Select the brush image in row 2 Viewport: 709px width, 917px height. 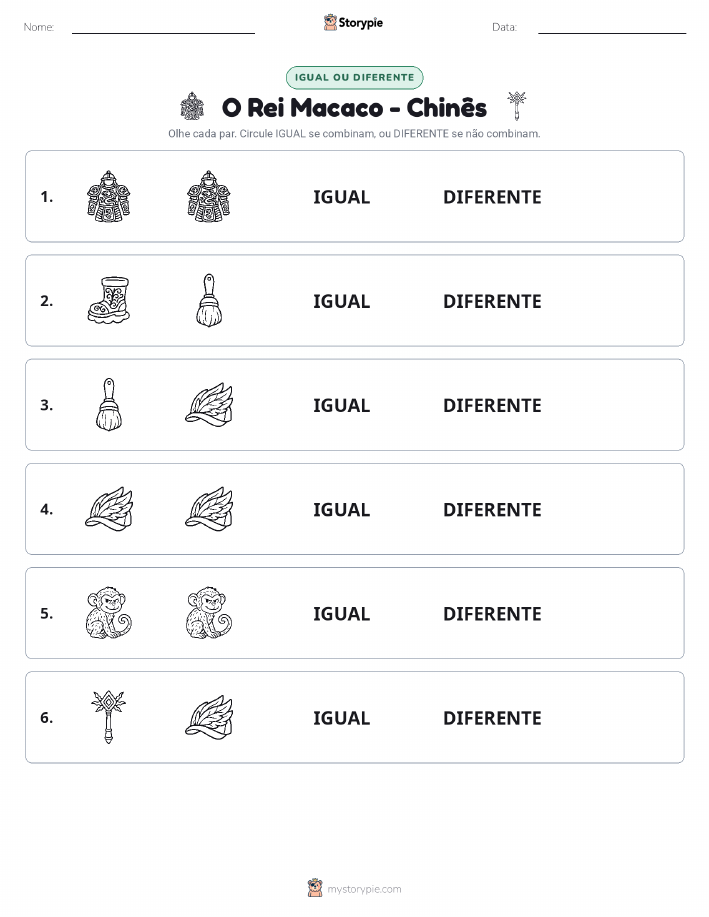(209, 300)
